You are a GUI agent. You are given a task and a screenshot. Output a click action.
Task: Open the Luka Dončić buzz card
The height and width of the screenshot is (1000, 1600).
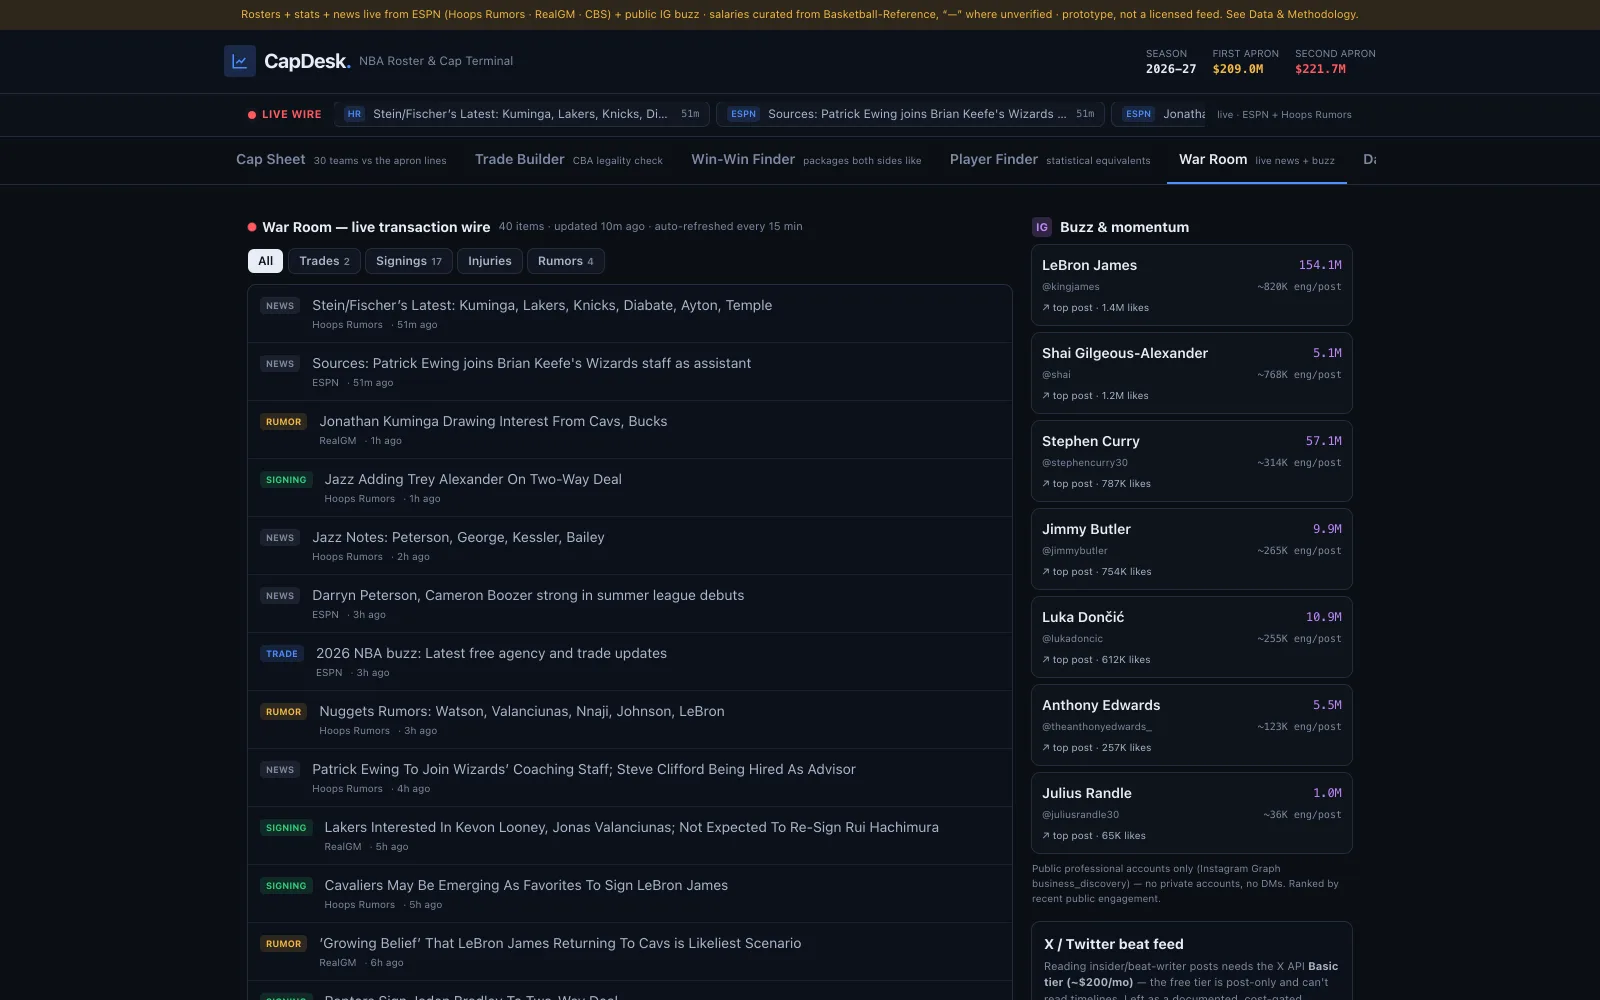[1192, 637]
